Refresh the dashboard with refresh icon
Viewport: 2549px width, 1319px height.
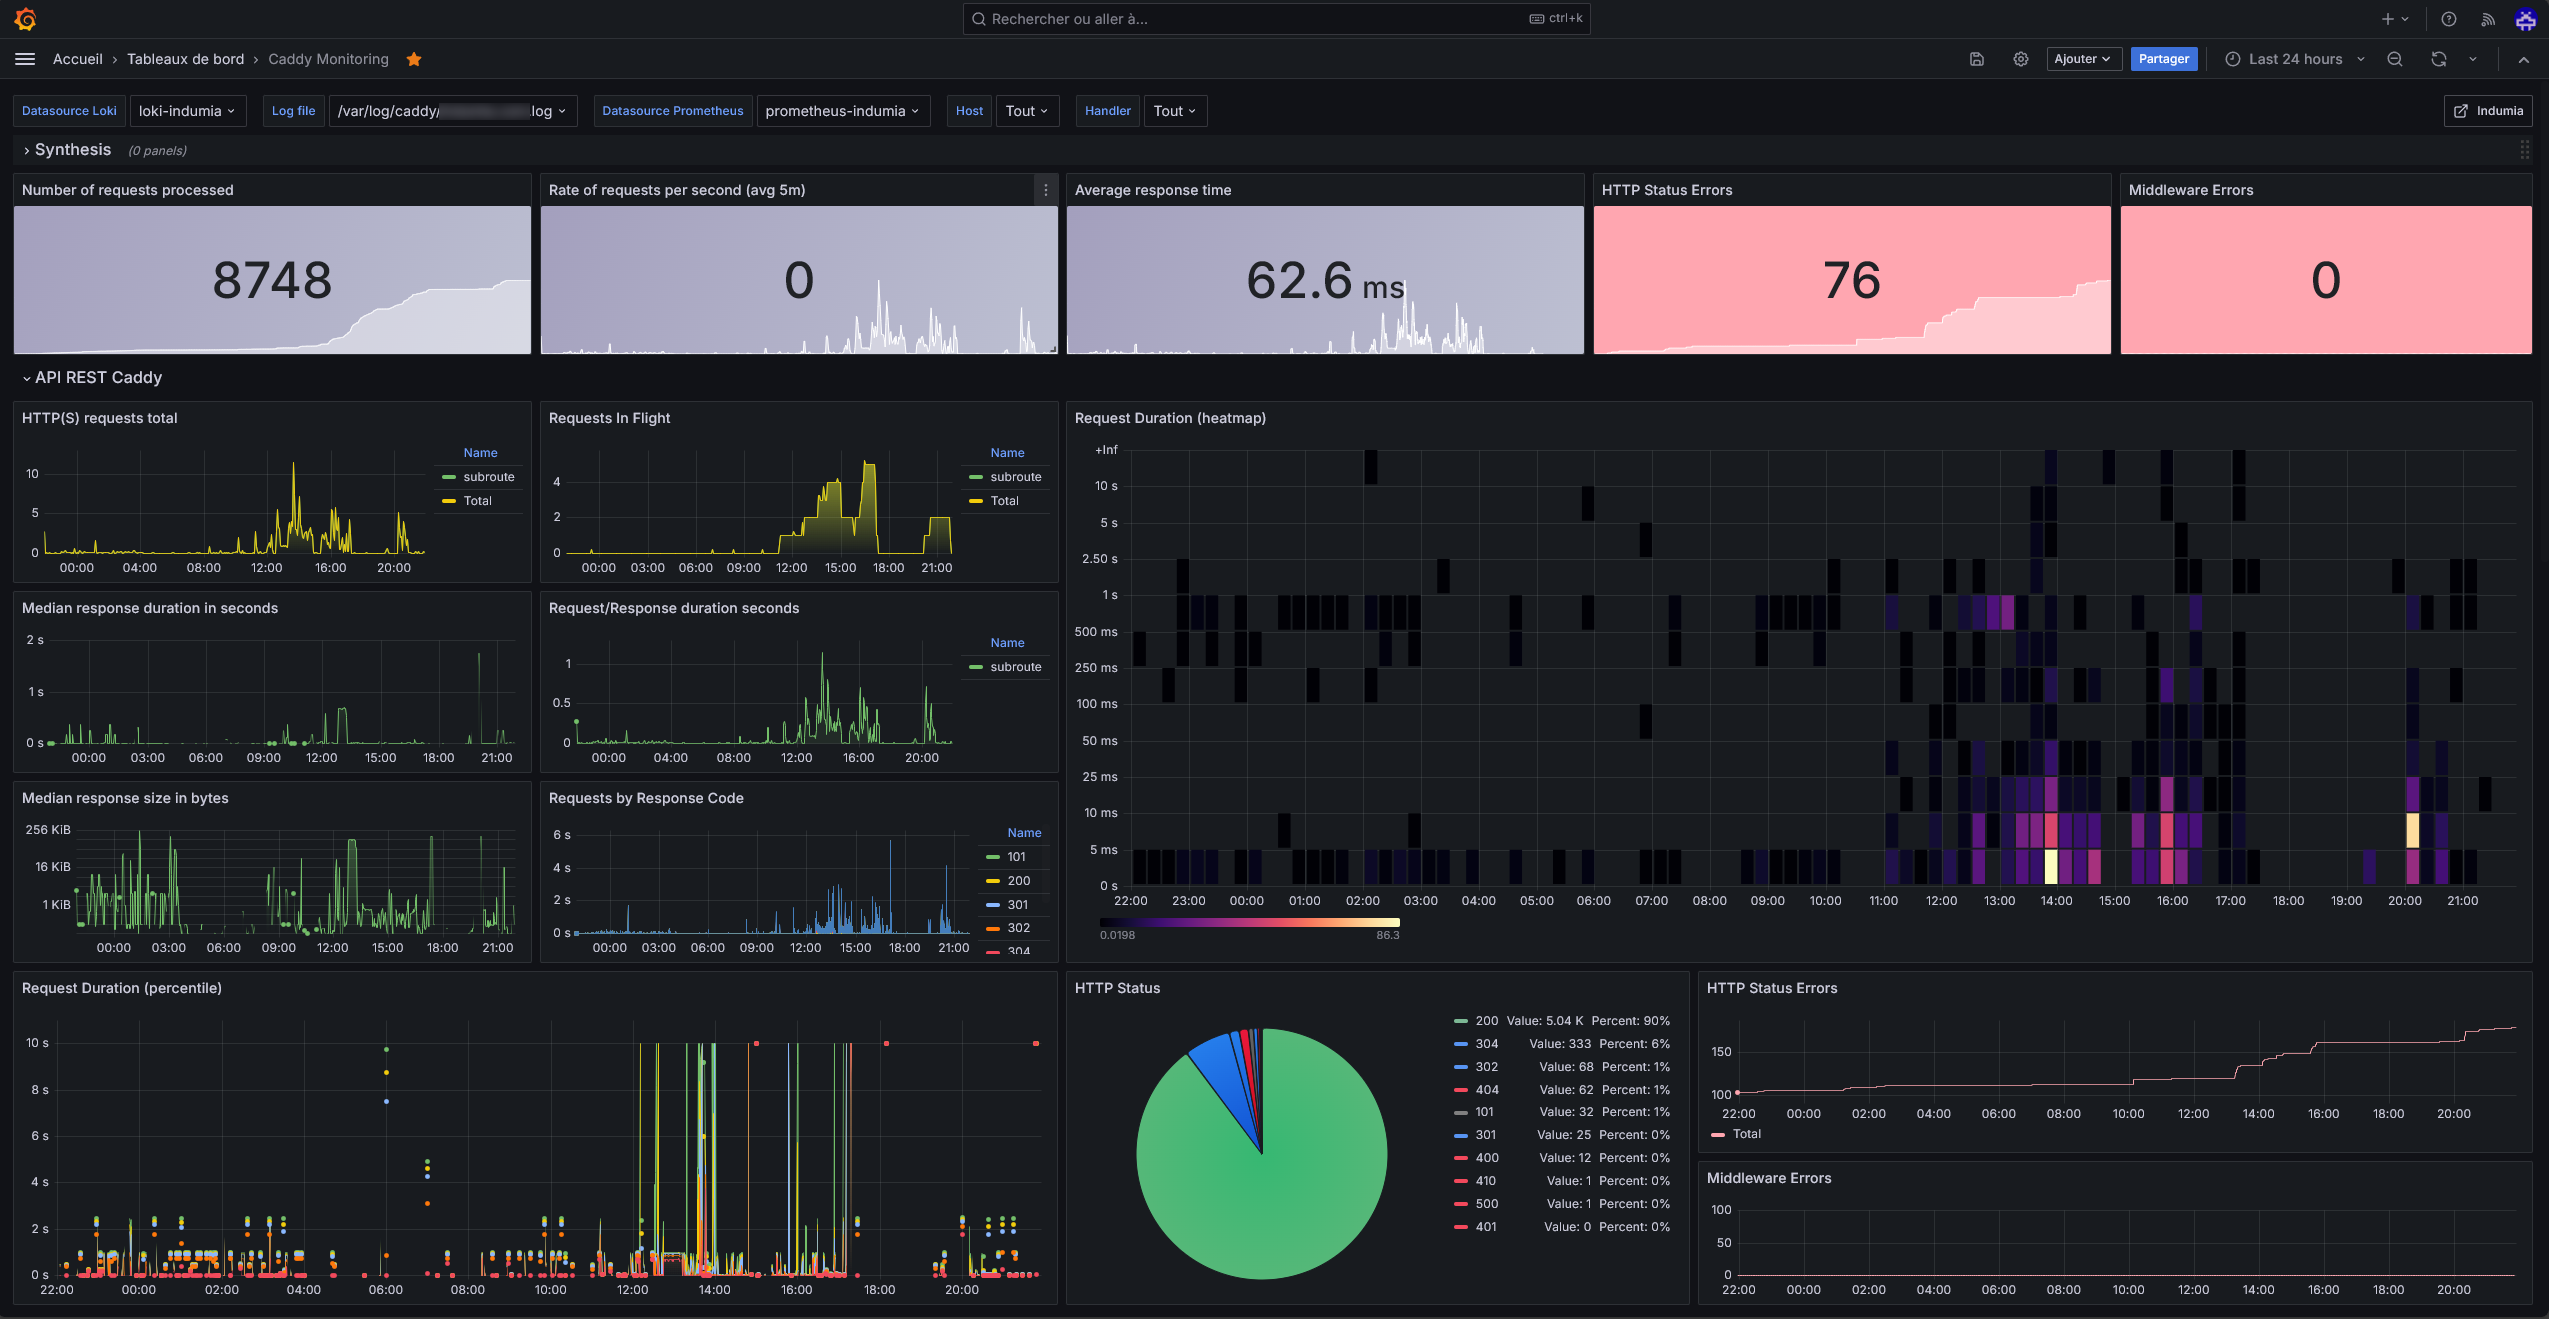2439,59
